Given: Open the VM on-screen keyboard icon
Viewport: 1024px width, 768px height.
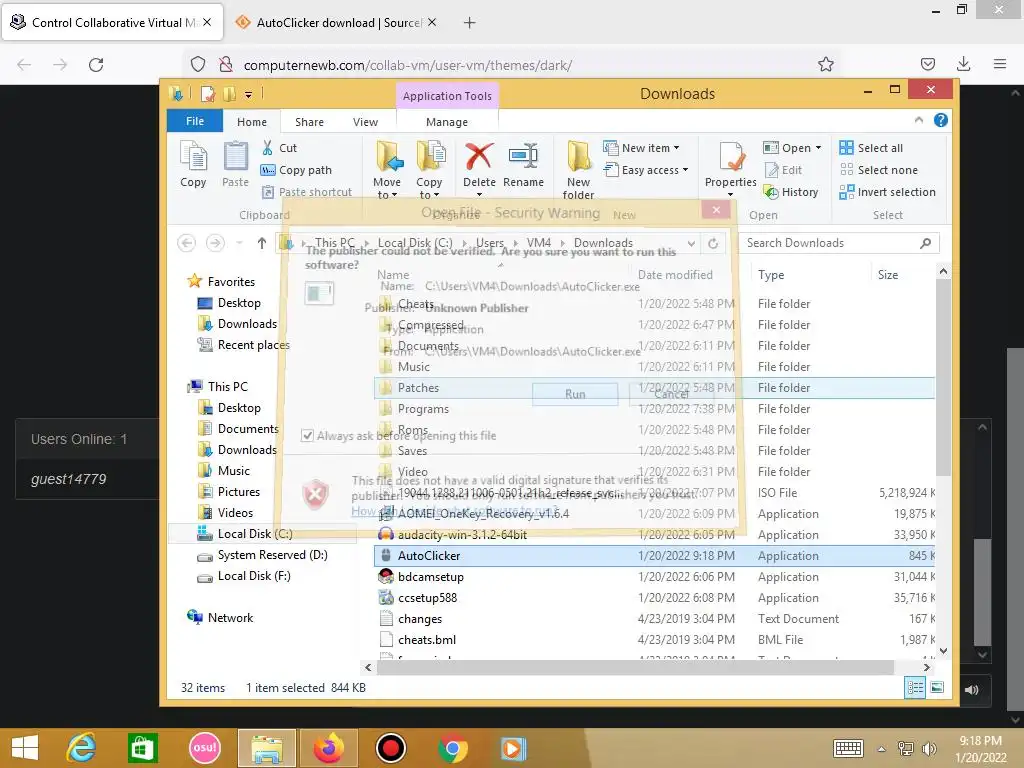Looking at the screenshot, I should click(x=848, y=748).
